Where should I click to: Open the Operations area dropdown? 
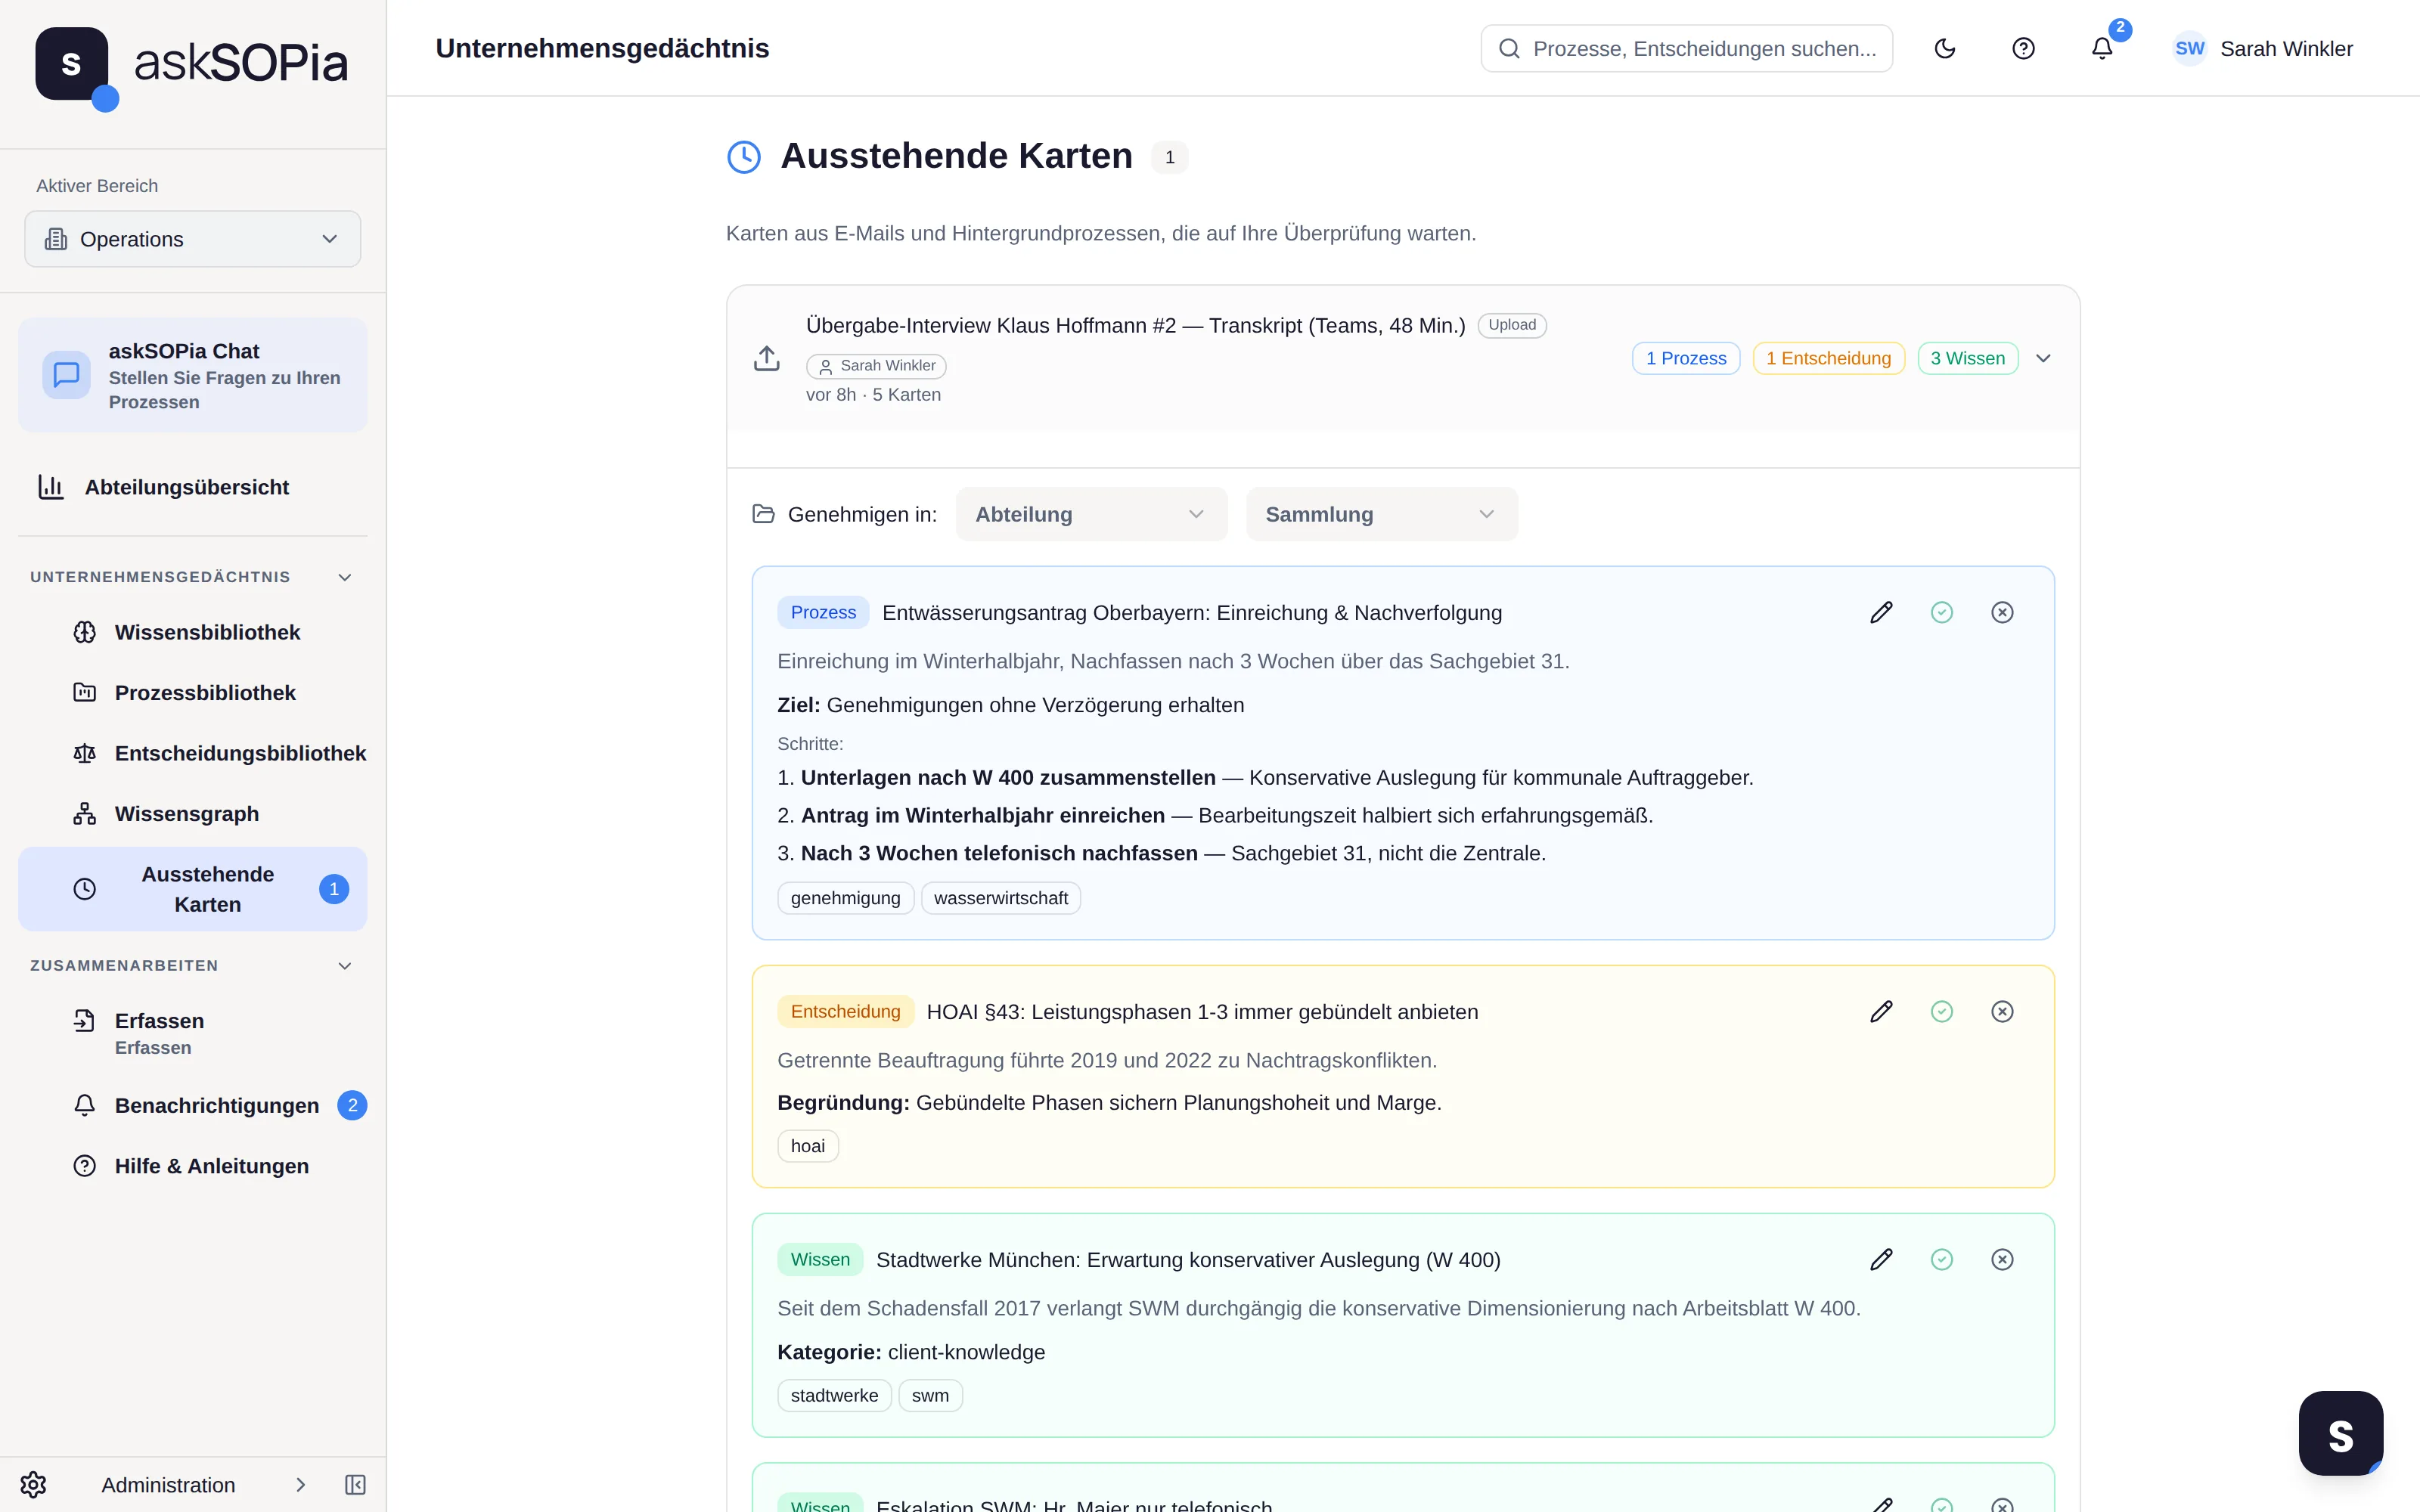[x=192, y=239]
